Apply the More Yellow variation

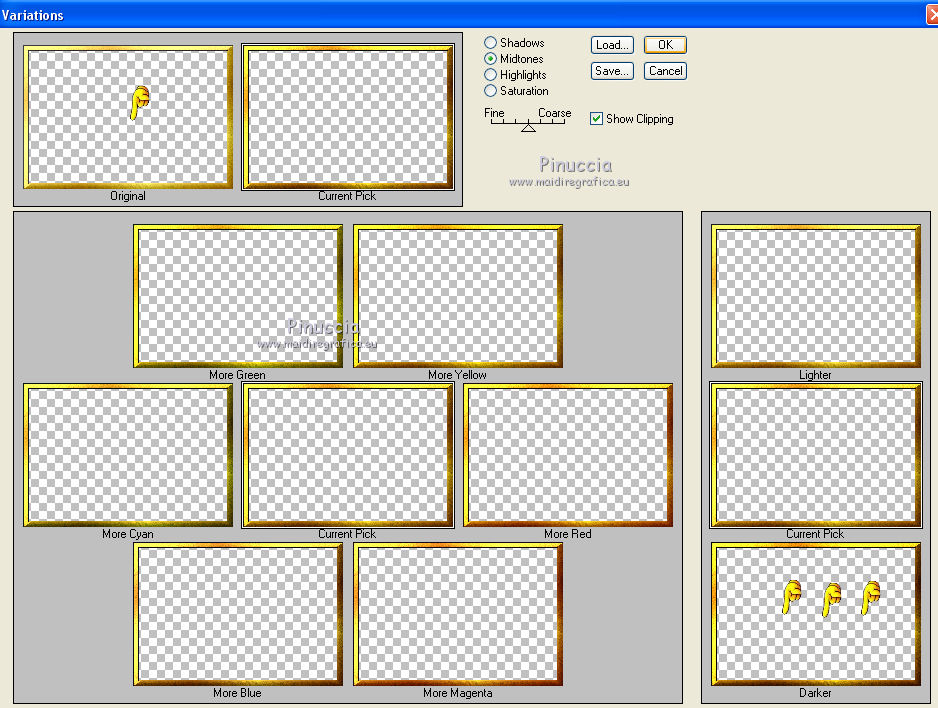[458, 296]
